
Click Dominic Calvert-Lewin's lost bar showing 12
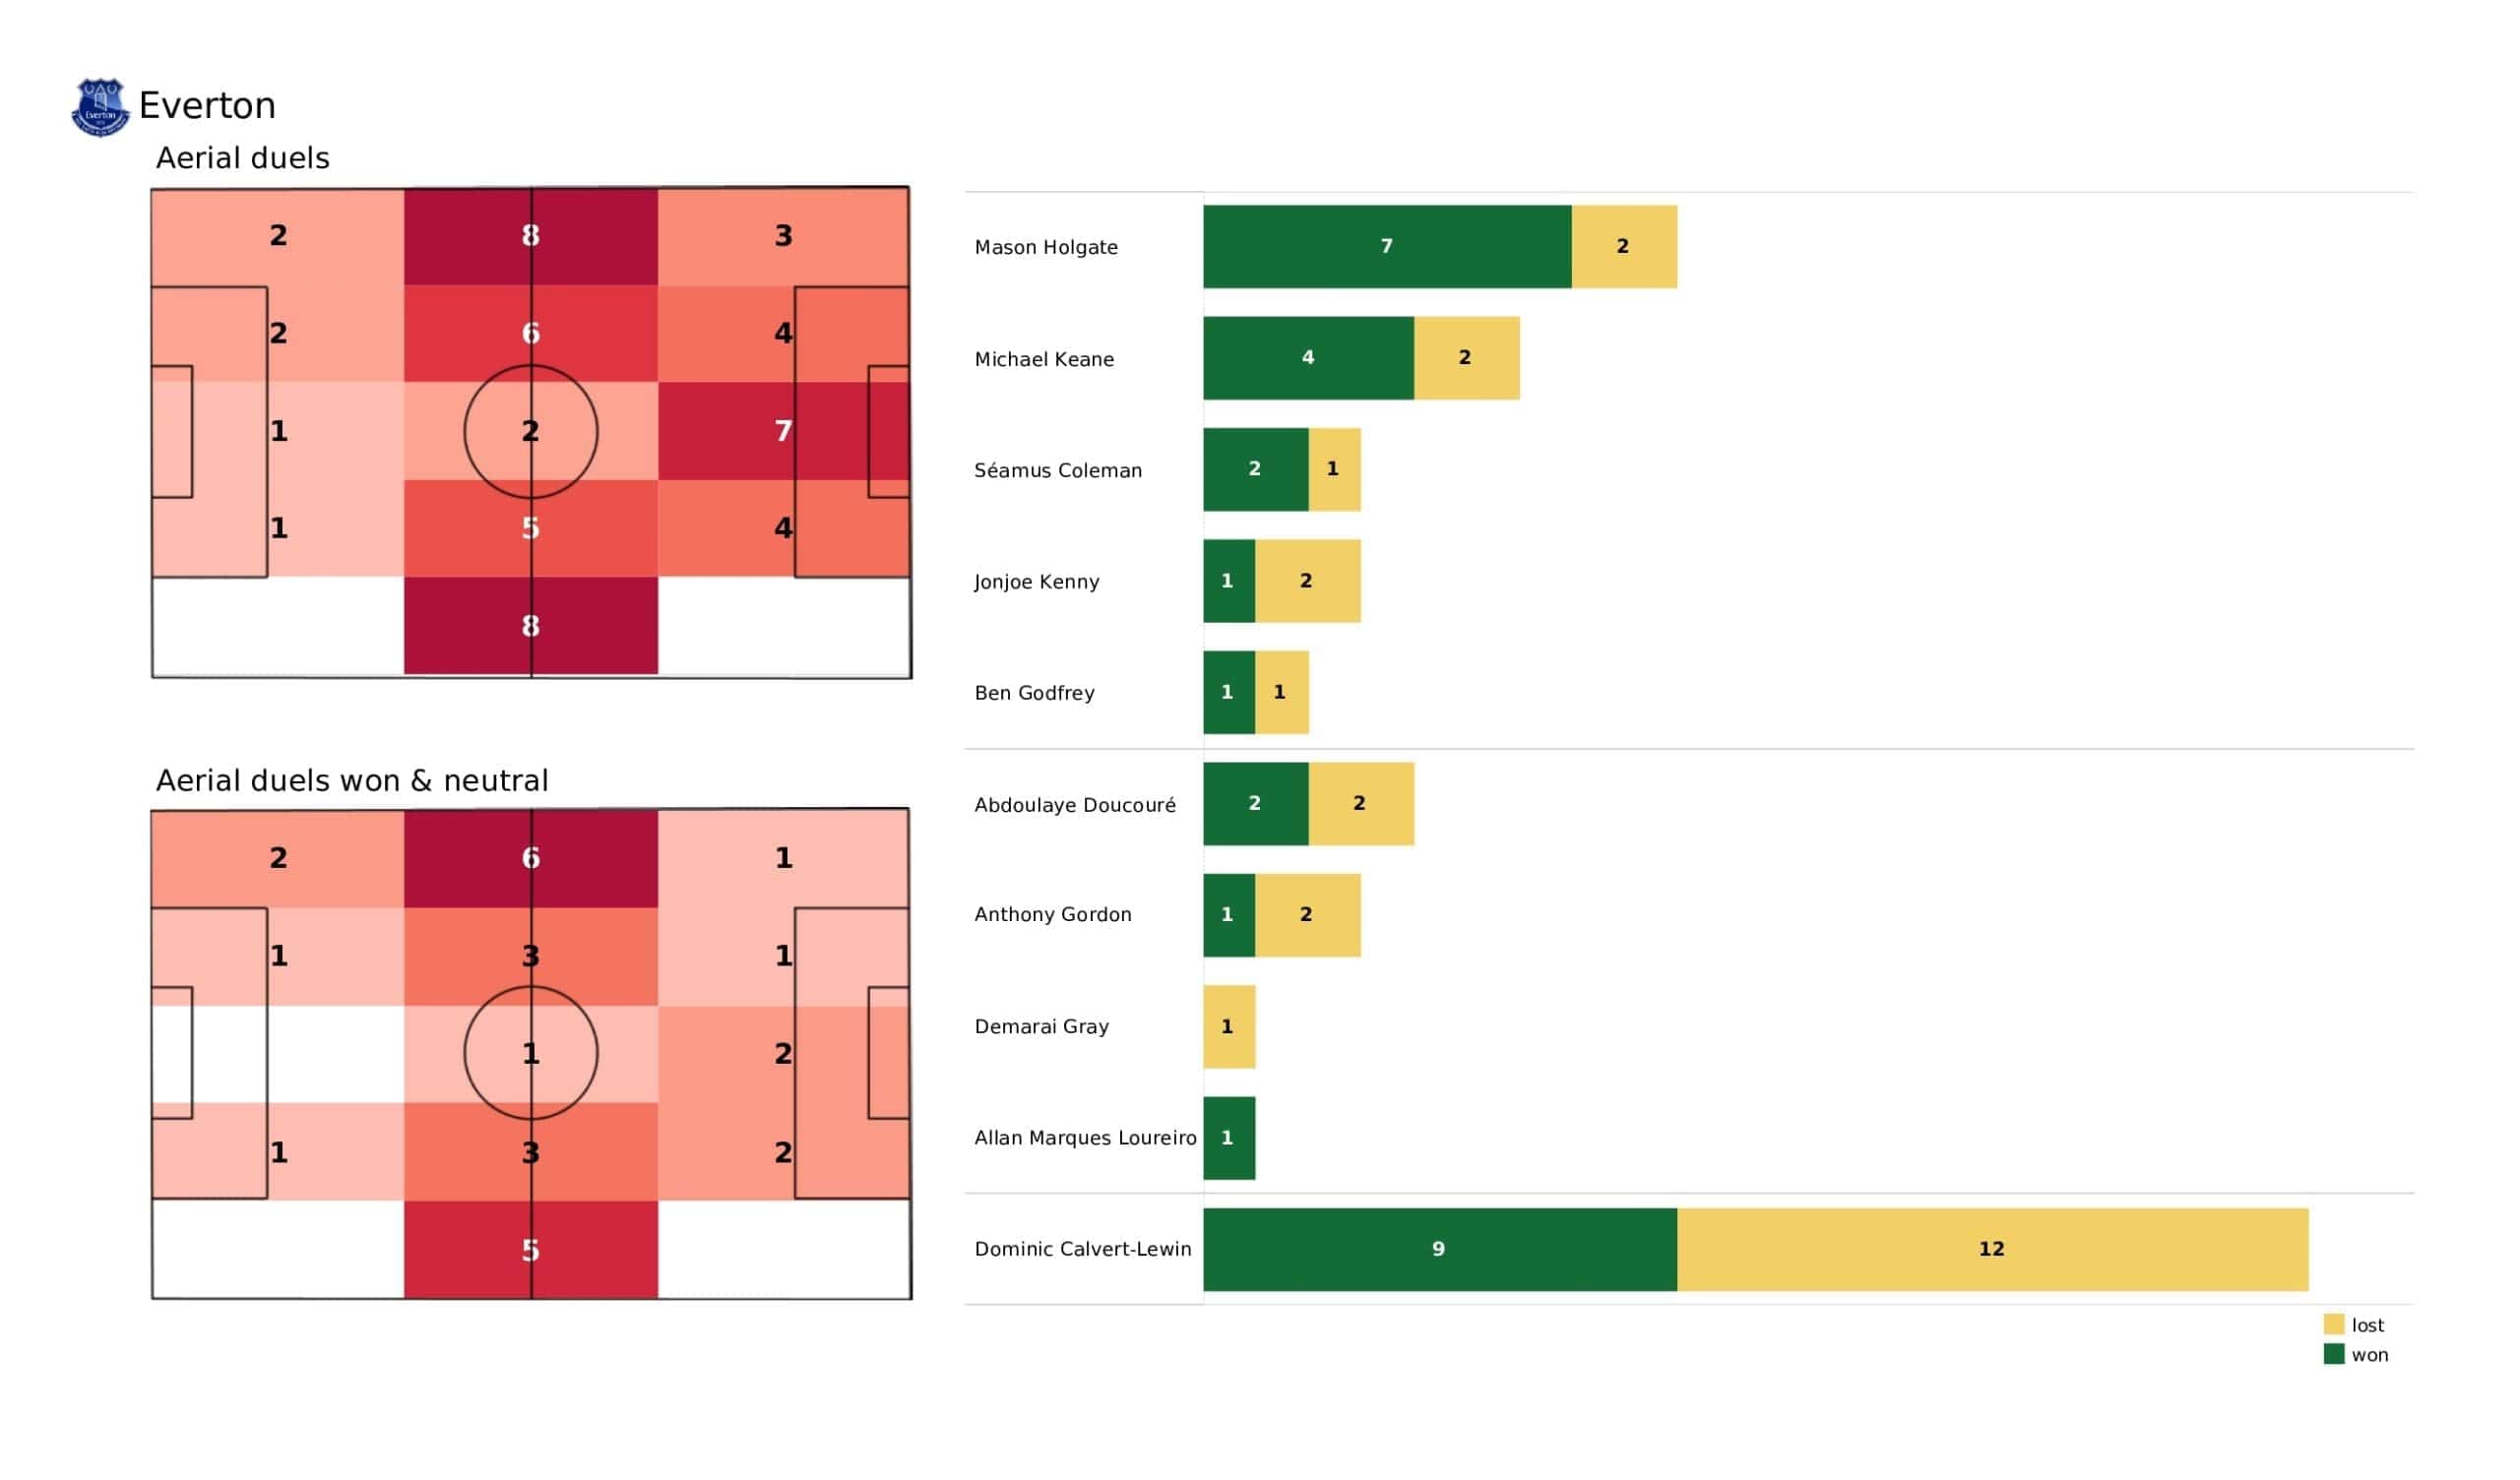(x=1992, y=1250)
